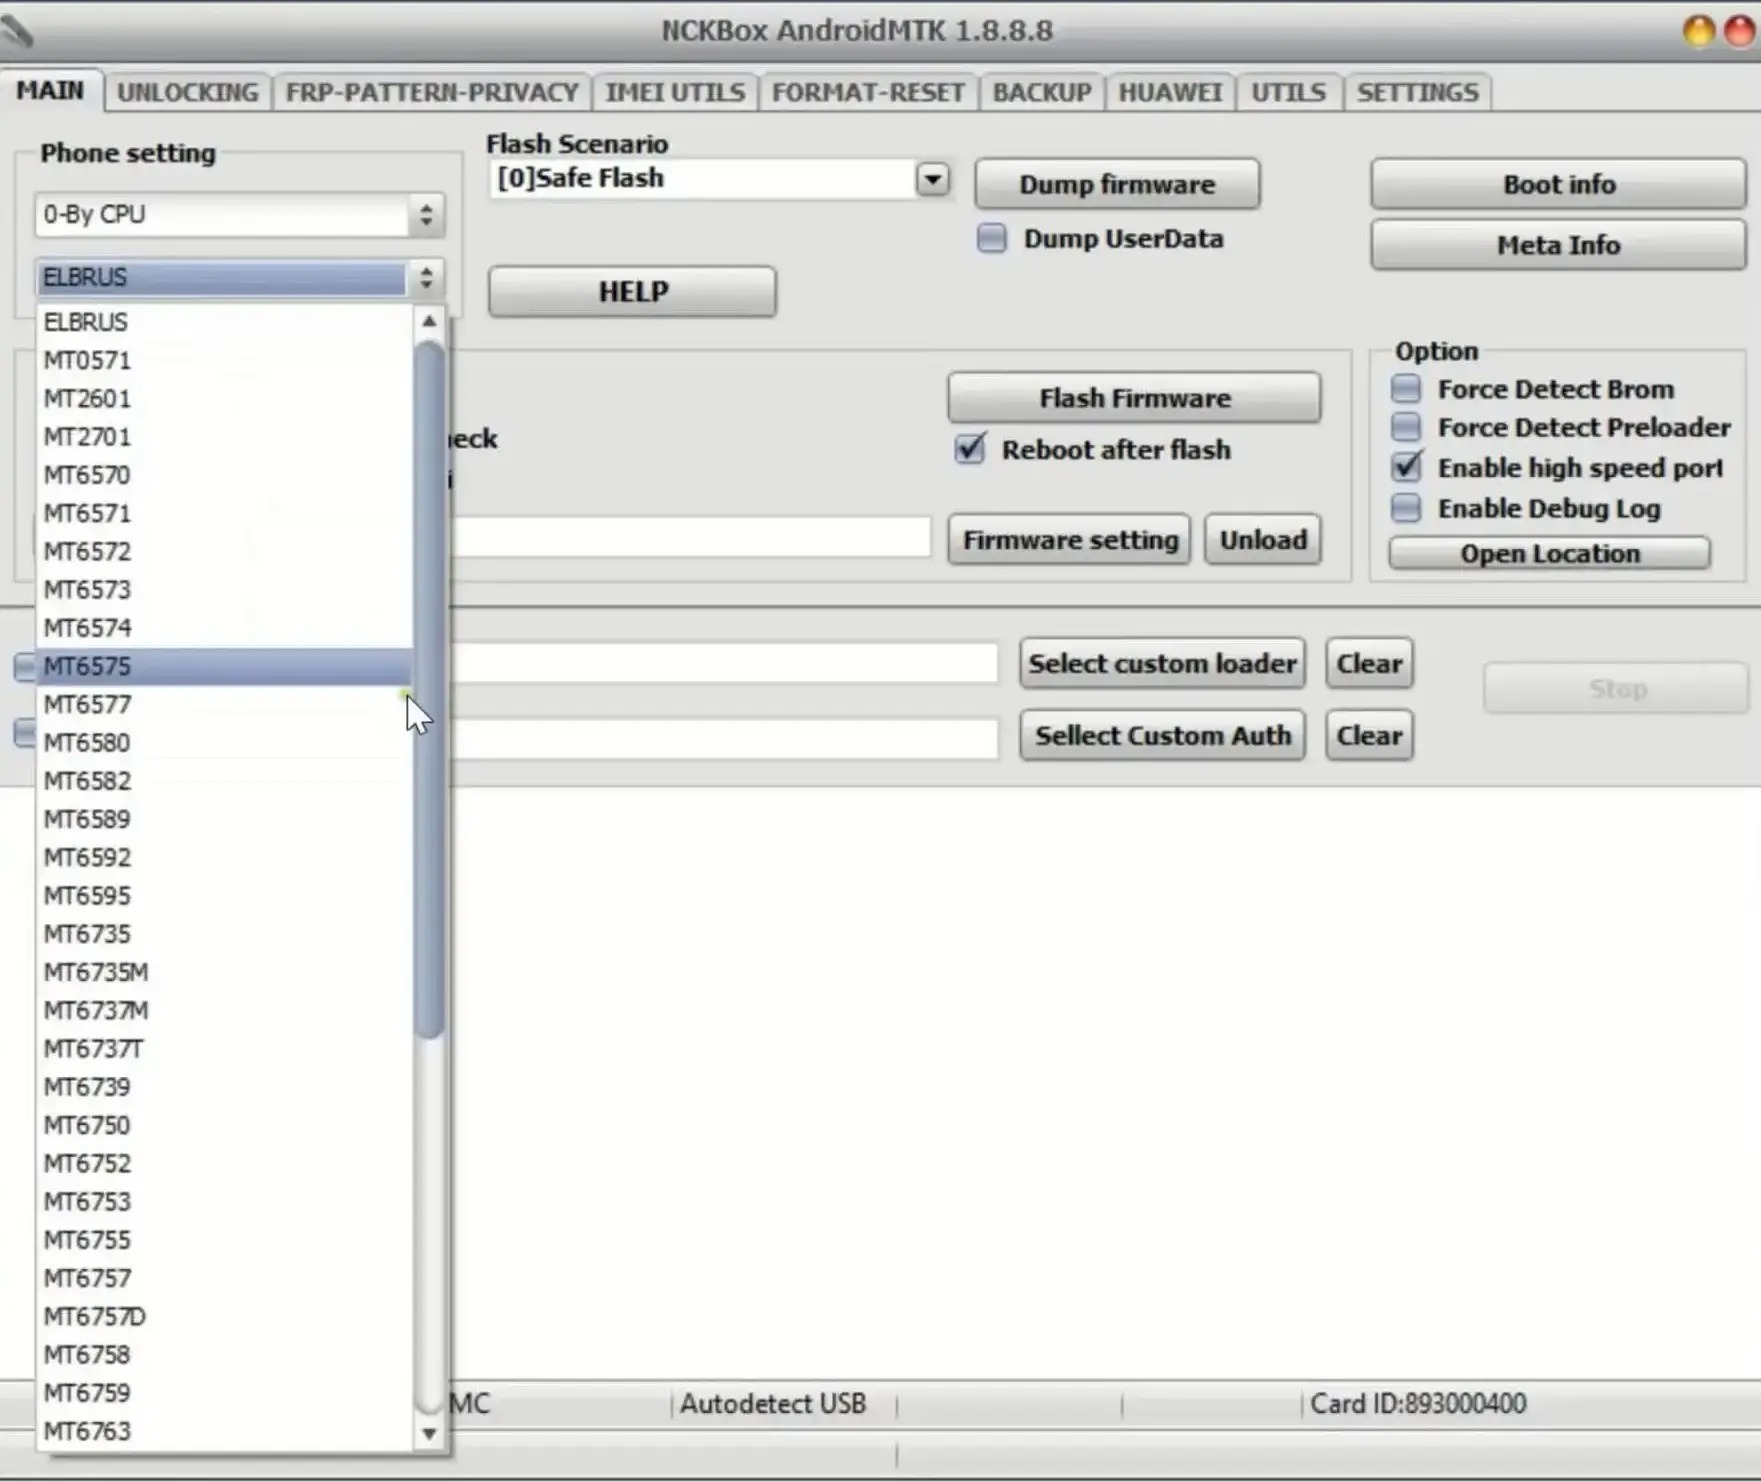The image size is (1761, 1482).
Task: Select MT6750 in the CPU list
Action: point(225,1125)
